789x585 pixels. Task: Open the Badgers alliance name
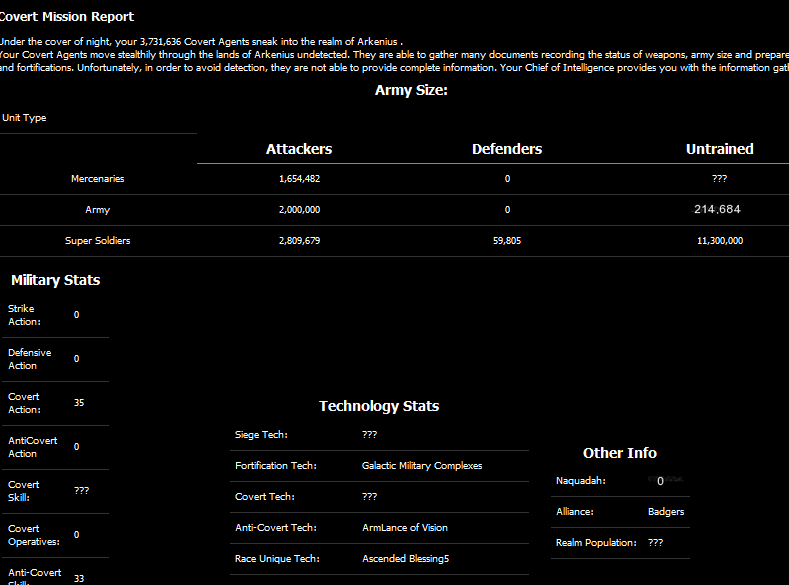(666, 512)
